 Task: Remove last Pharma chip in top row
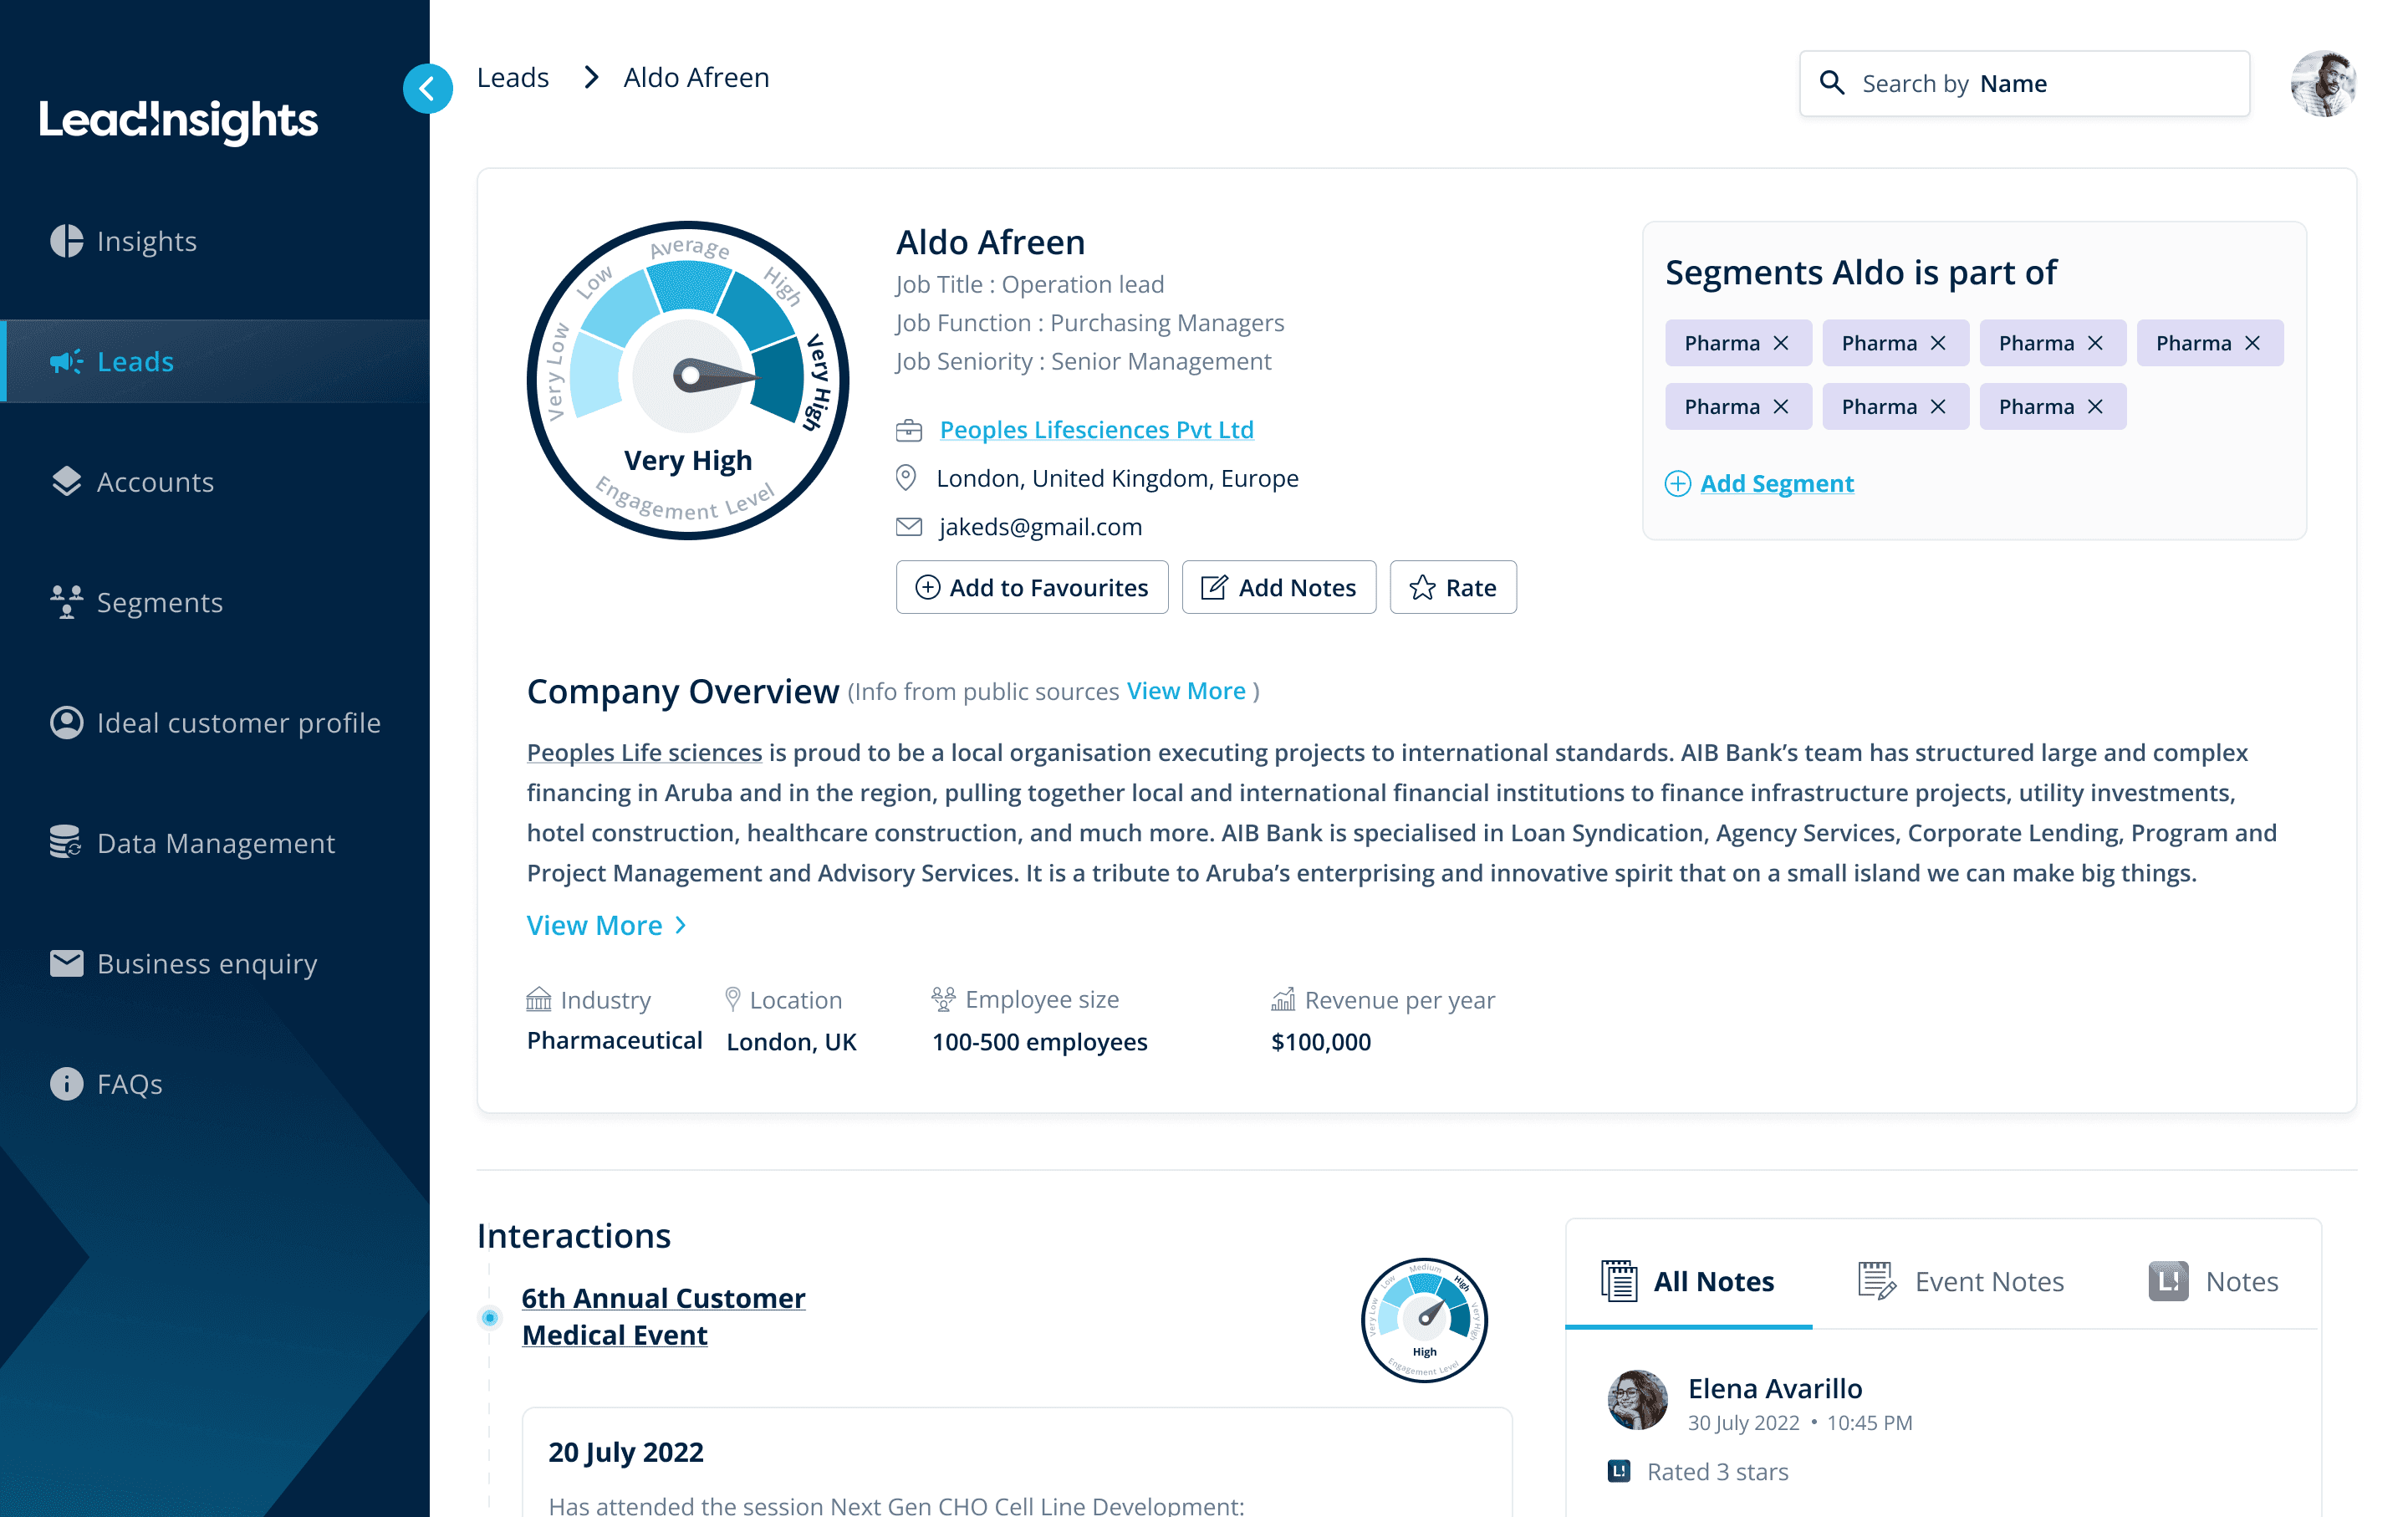[x=2252, y=343]
